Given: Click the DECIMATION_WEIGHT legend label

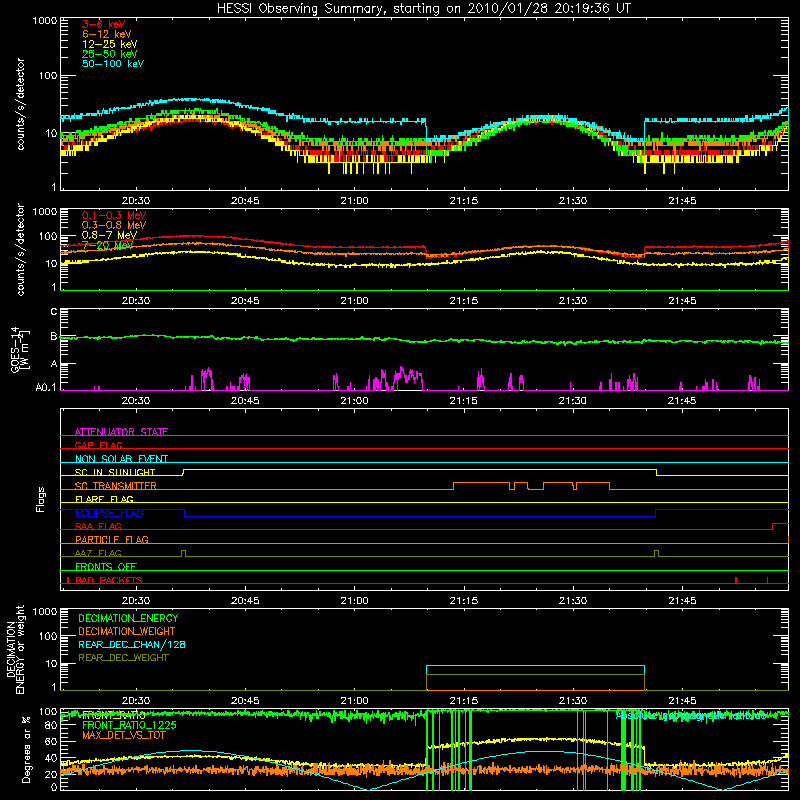Looking at the screenshot, I should click(127, 631).
